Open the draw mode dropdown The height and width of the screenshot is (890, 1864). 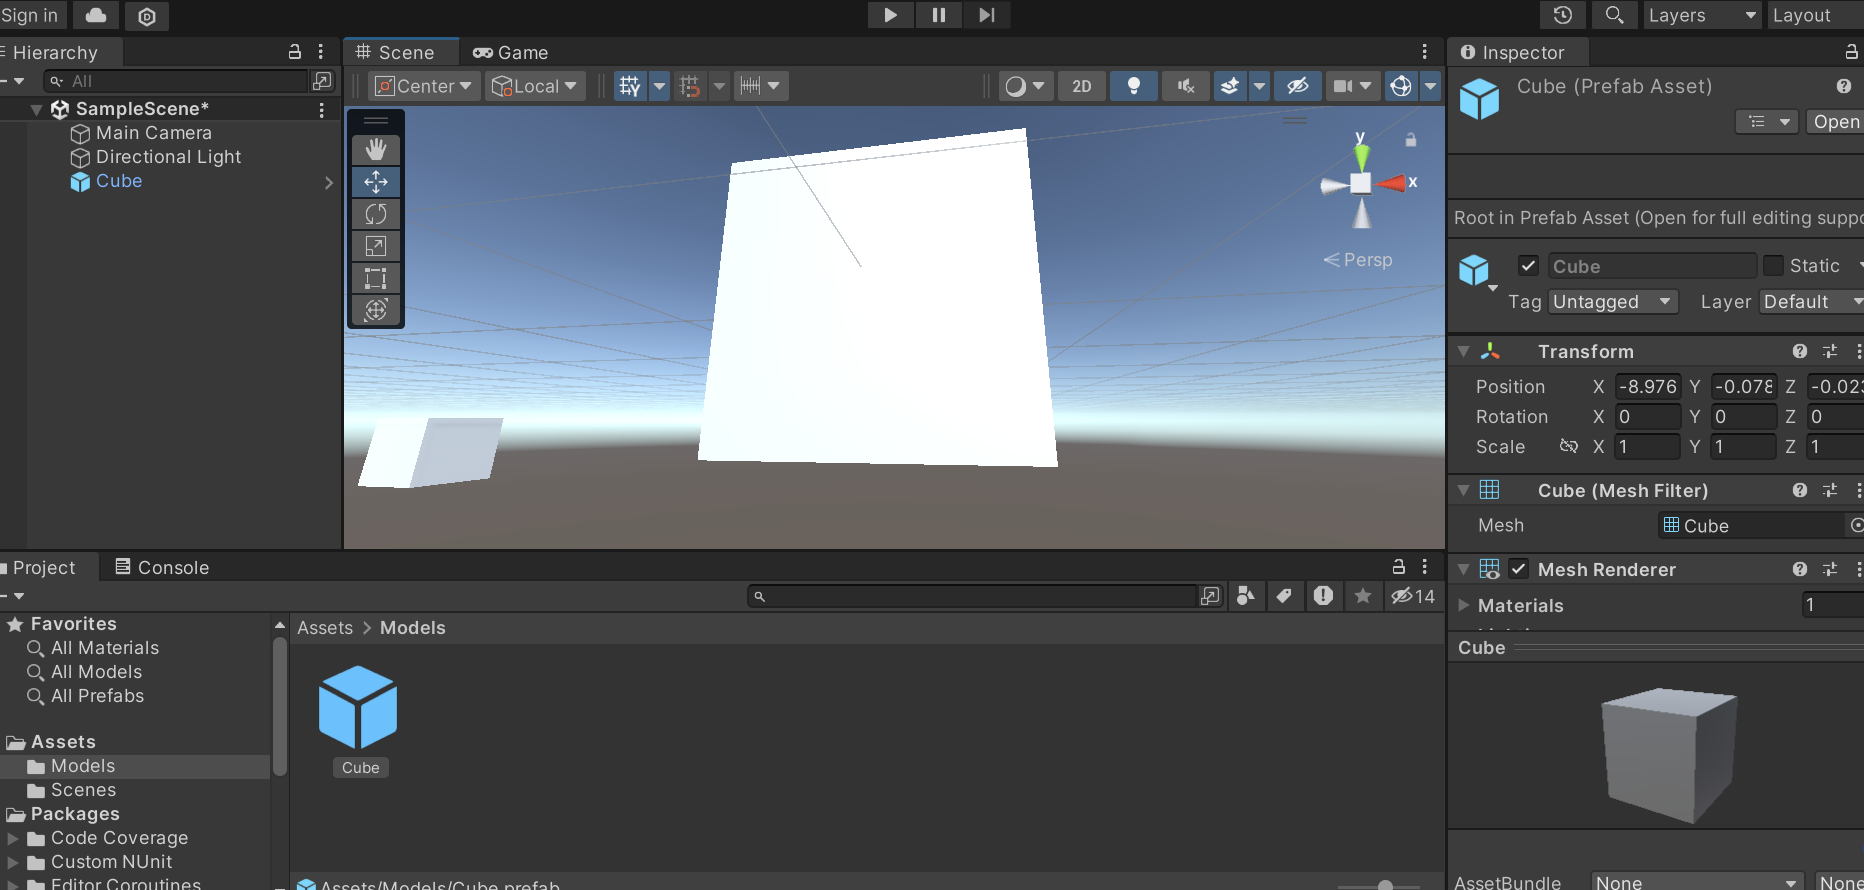tap(1024, 86)
